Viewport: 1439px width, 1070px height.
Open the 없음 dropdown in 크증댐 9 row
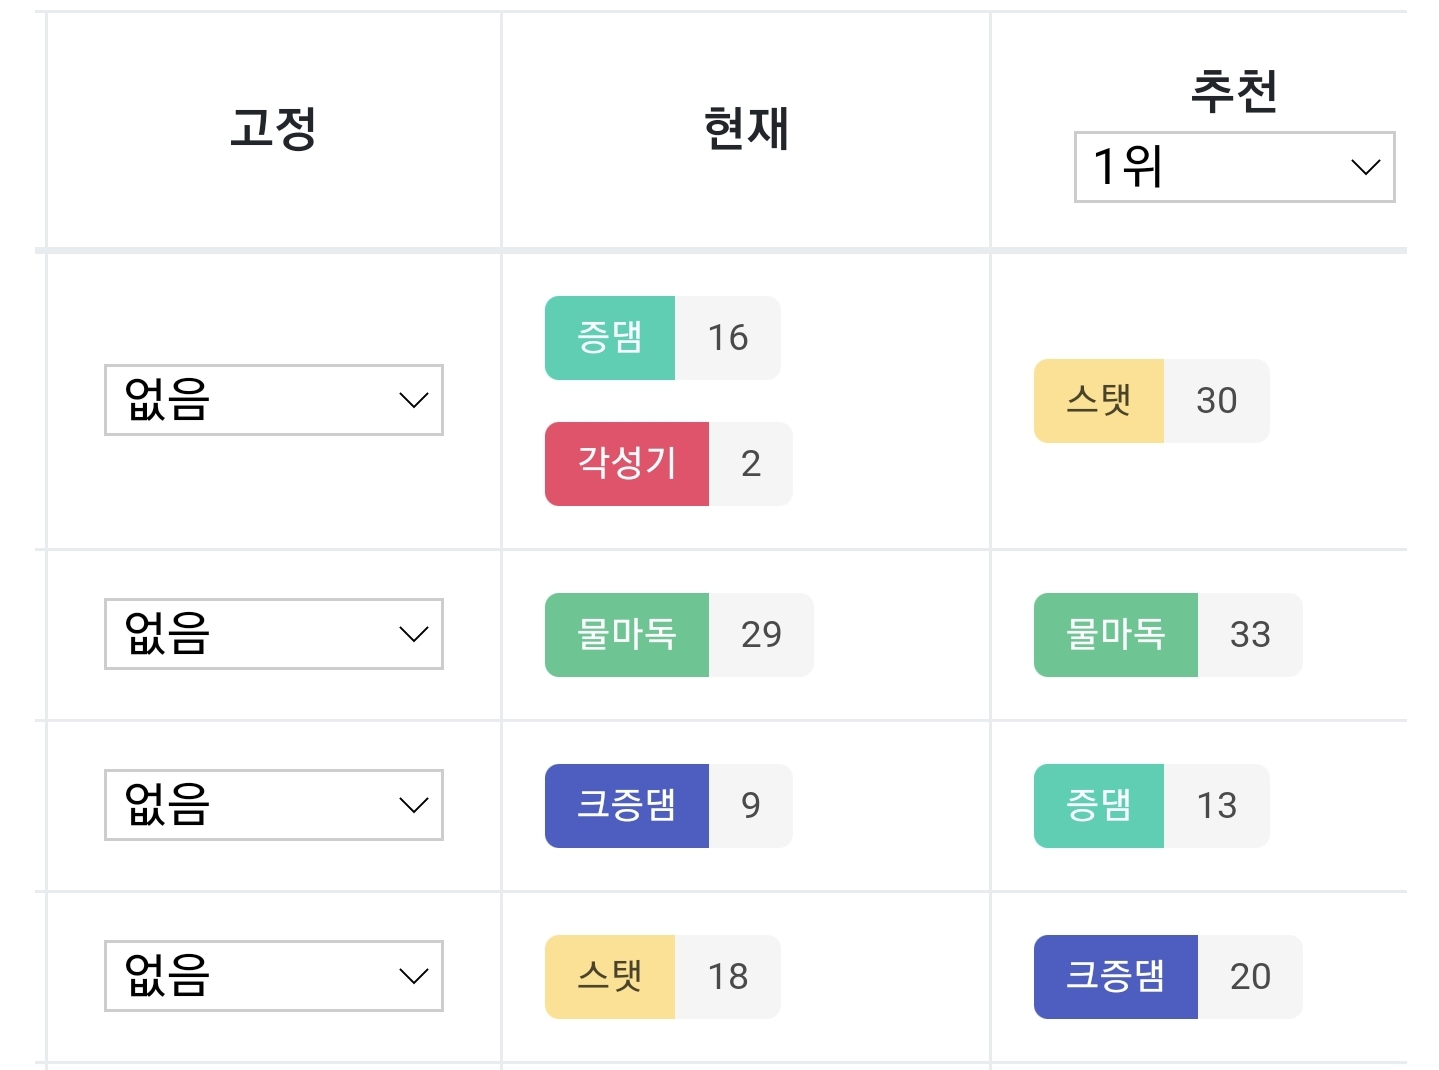pyautogui.click(x=273, y=805)
